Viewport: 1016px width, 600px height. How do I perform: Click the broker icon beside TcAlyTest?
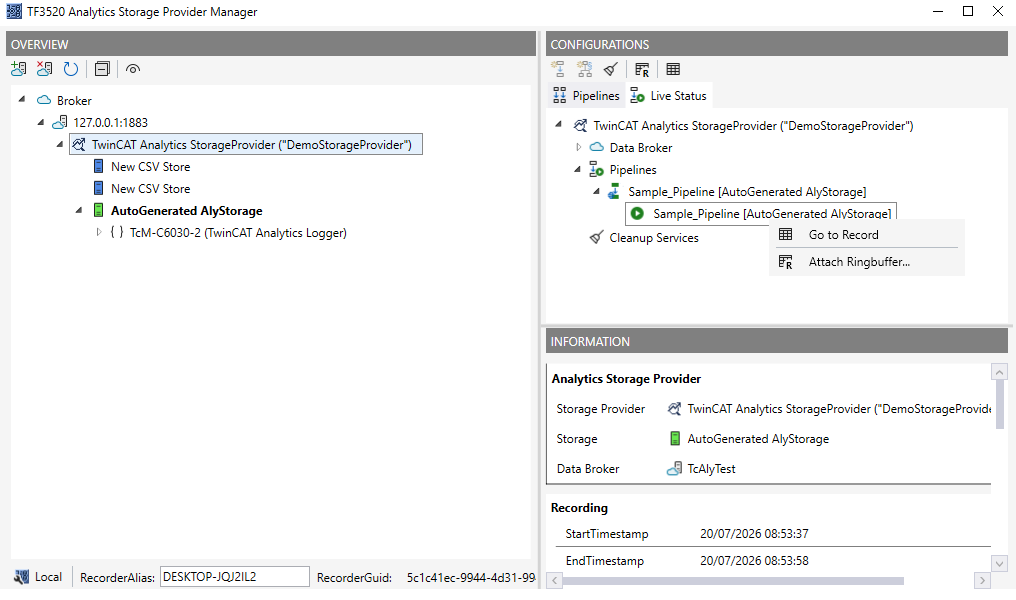[675, 468]
